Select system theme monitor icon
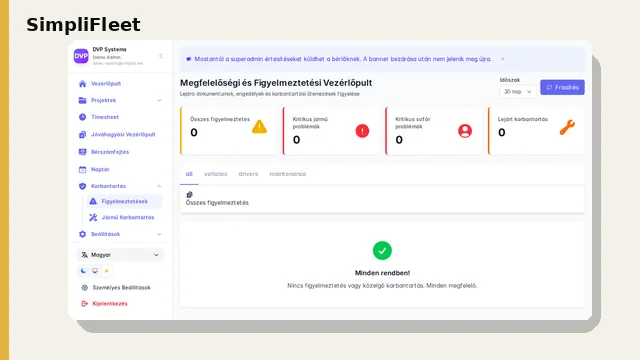This screenshot has height=360, width=640. [x=95, y=271]
